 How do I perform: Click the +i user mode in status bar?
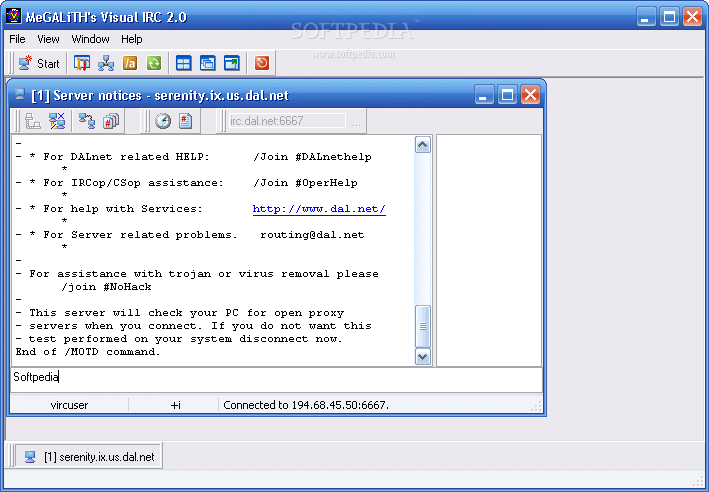tap(175, 405)
